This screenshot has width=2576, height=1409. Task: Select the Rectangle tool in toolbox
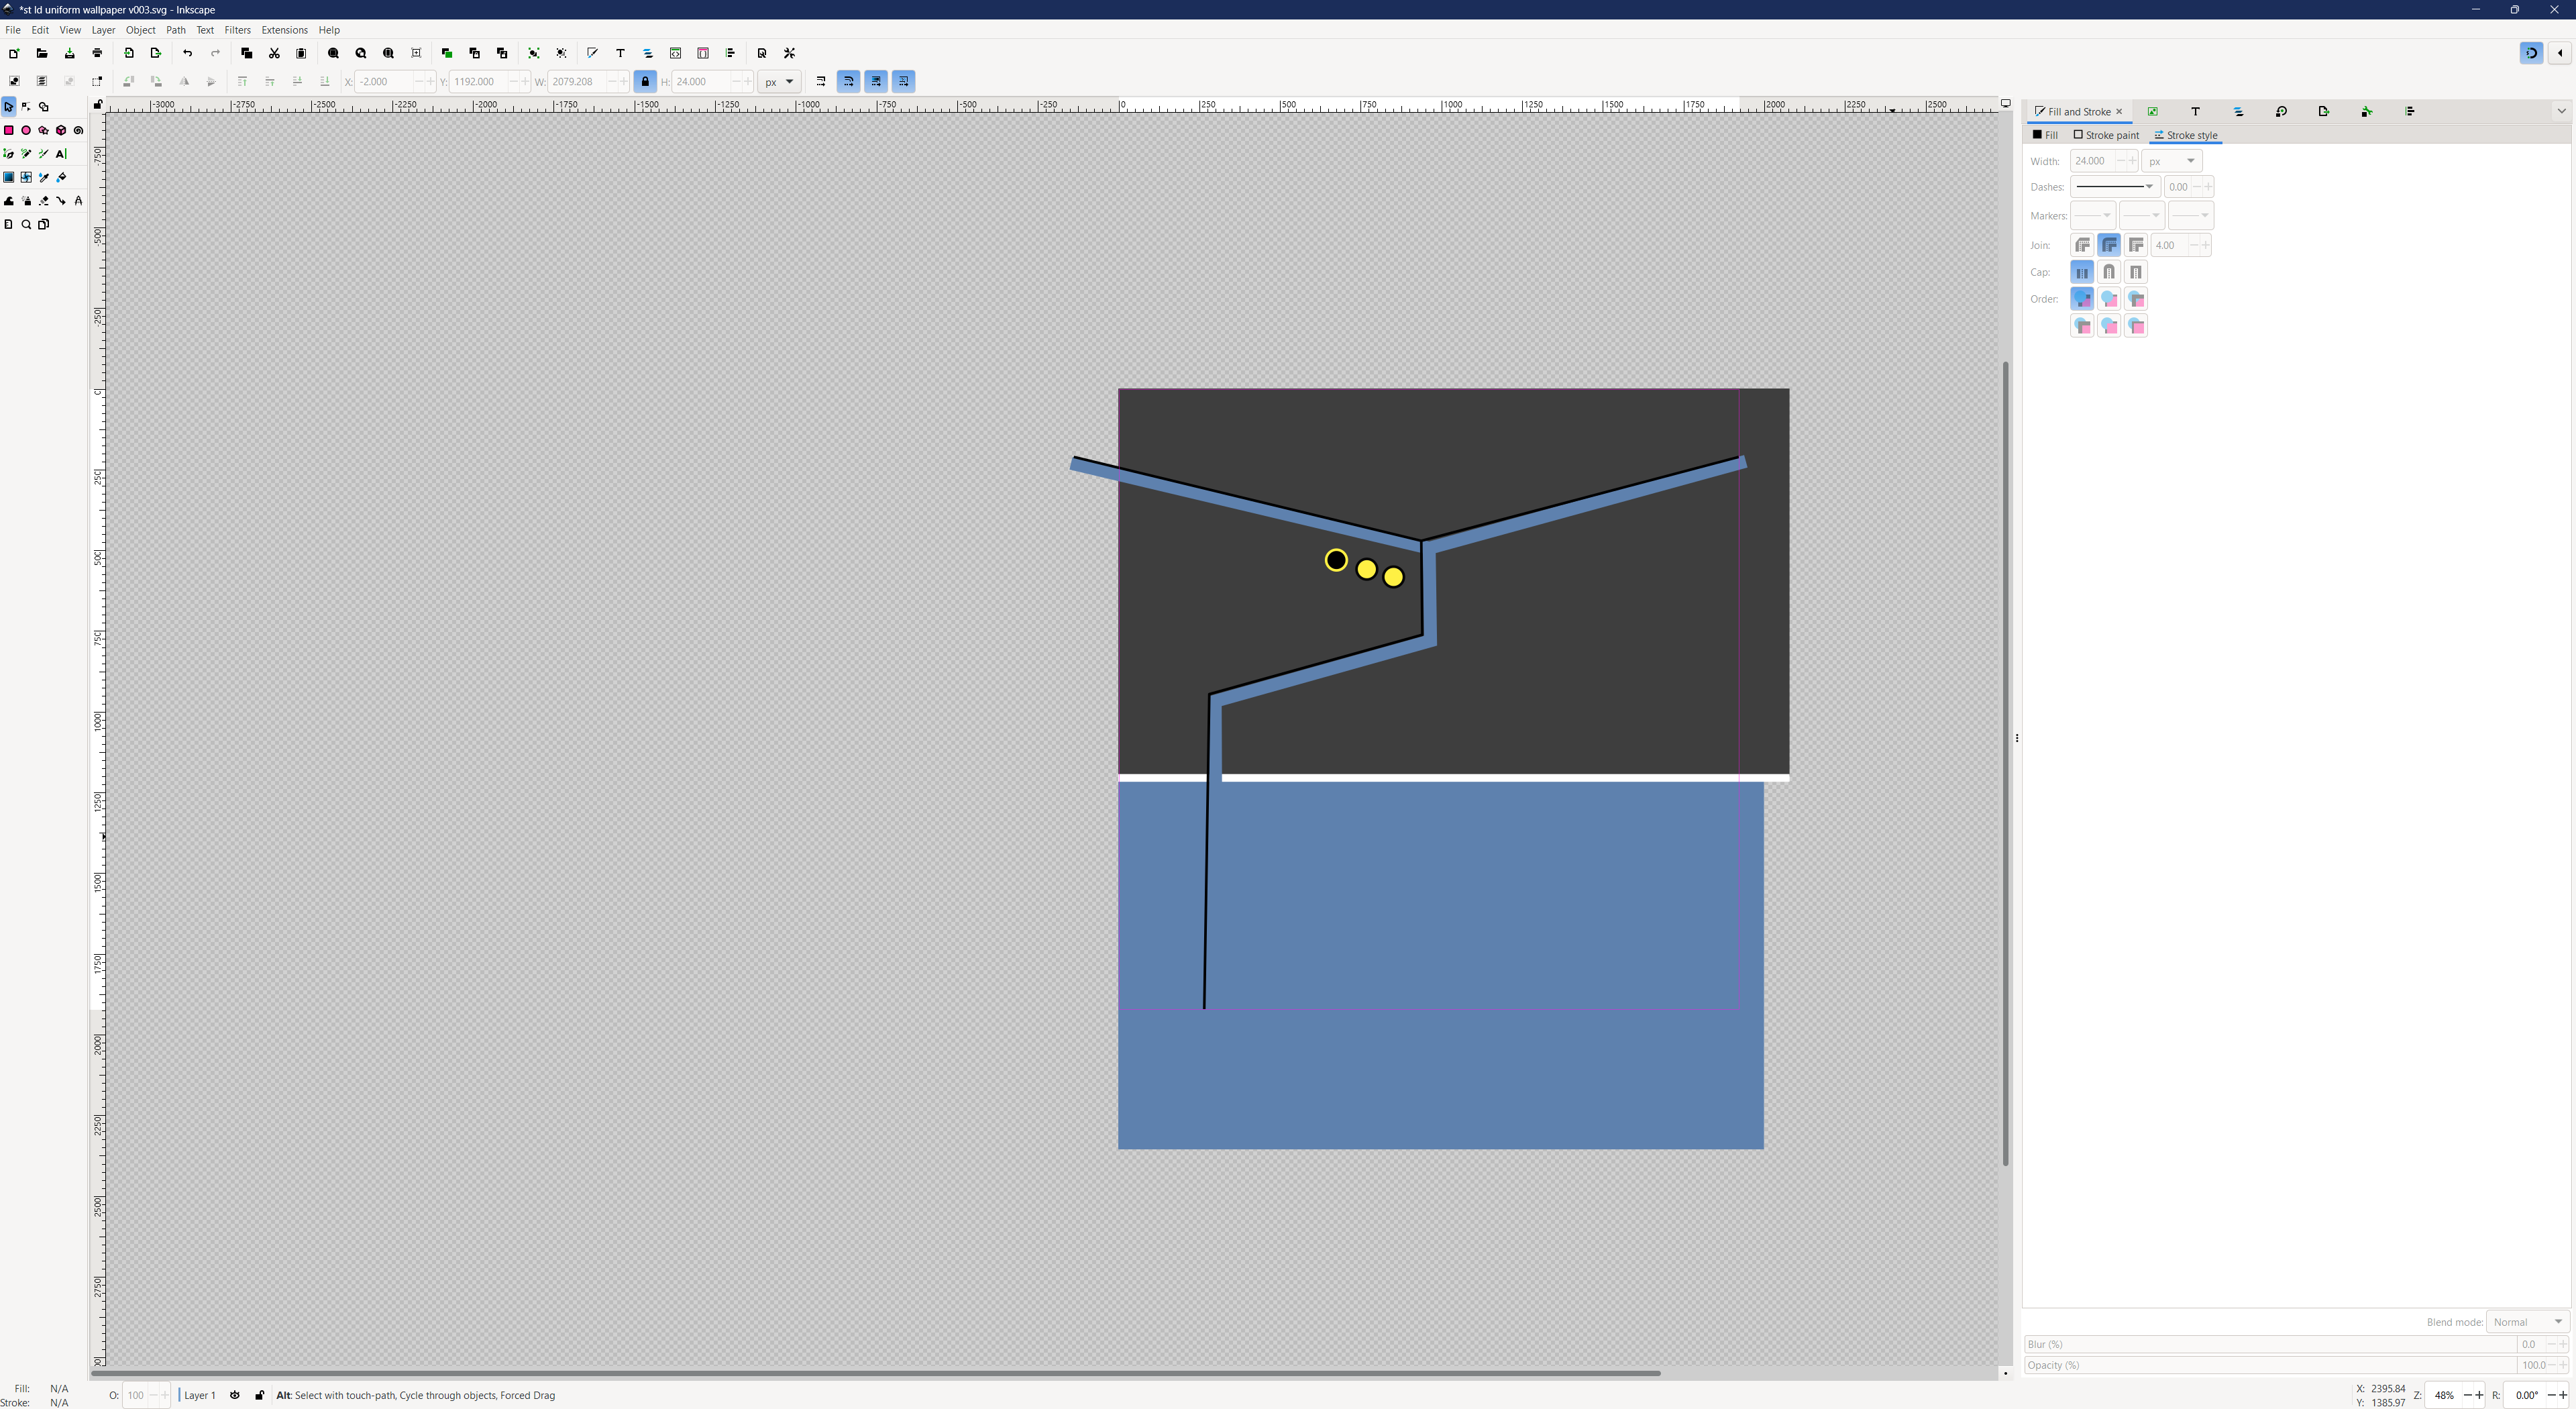[x=9, y=130]
